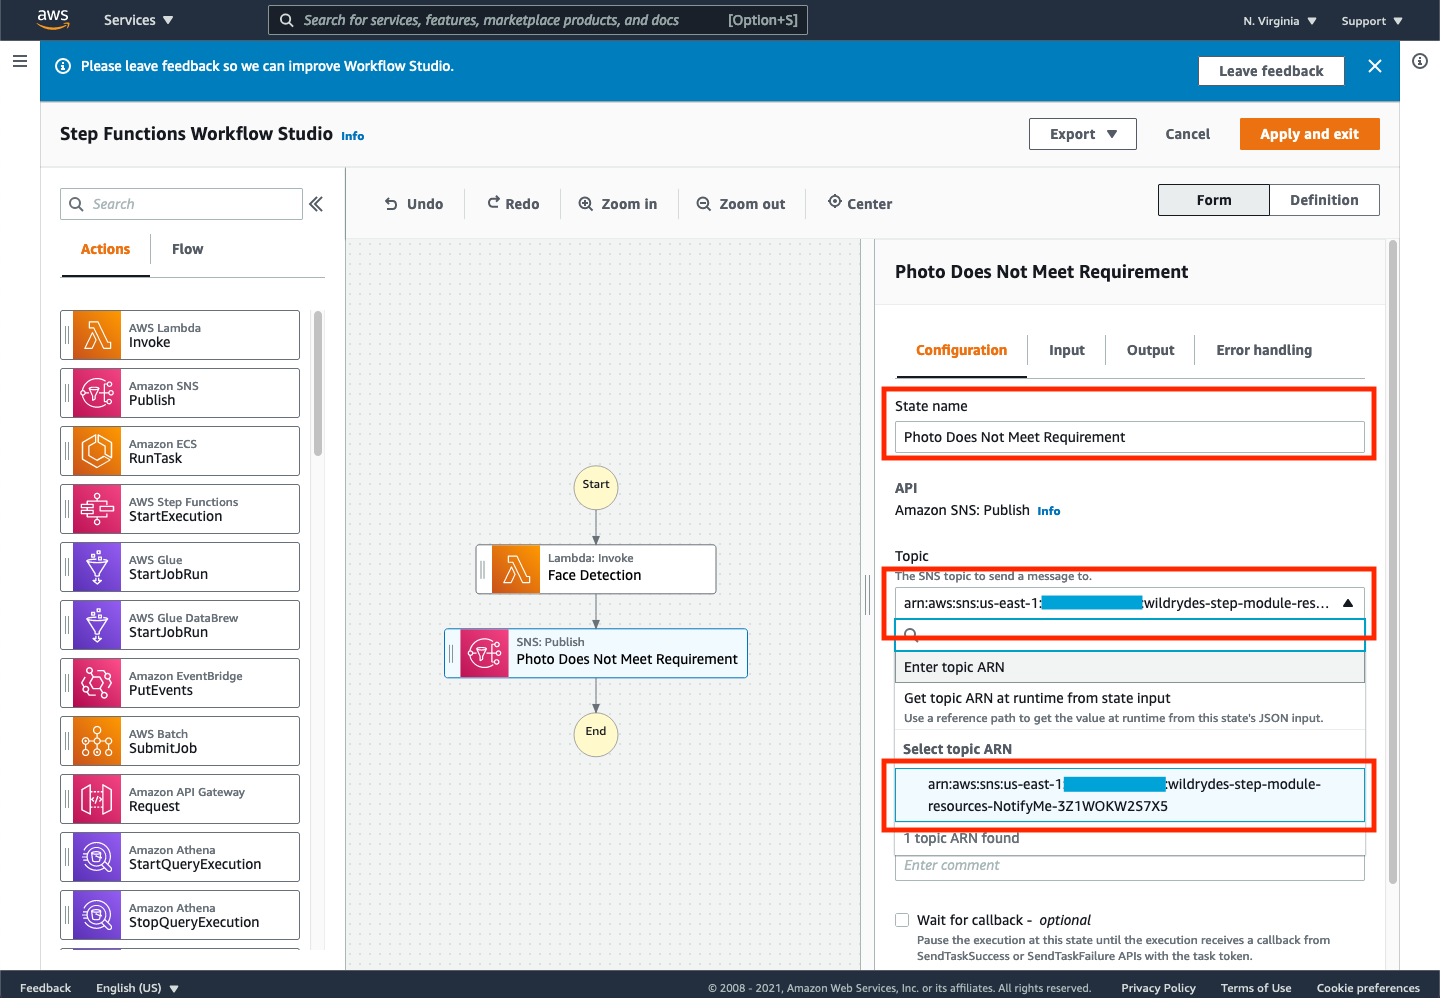The image size is (1440, 998).
Task: Redo the workflow change
Action: point(513,204)
